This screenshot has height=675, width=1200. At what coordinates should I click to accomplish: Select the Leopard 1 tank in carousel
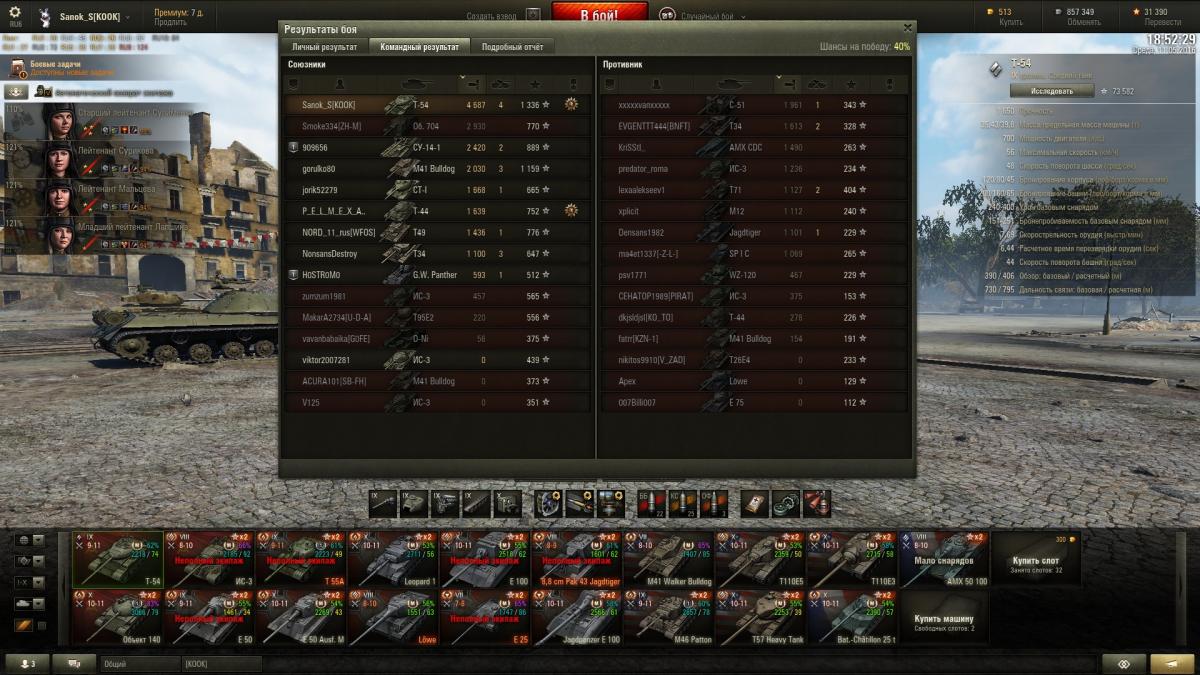(392, 560)
